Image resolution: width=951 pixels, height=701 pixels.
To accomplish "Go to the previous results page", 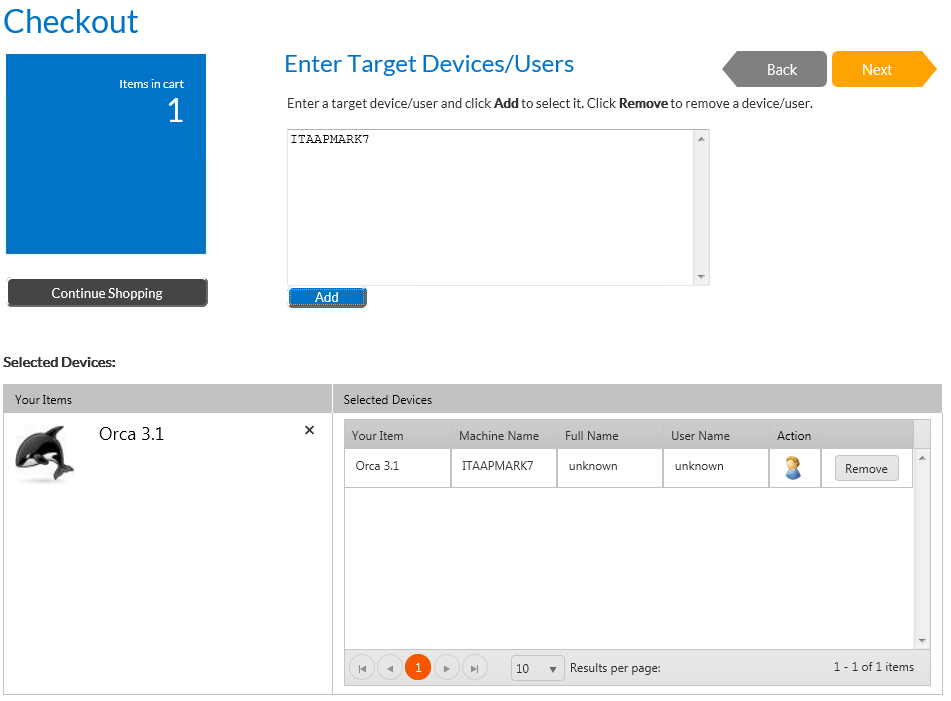I will [390, 667].
